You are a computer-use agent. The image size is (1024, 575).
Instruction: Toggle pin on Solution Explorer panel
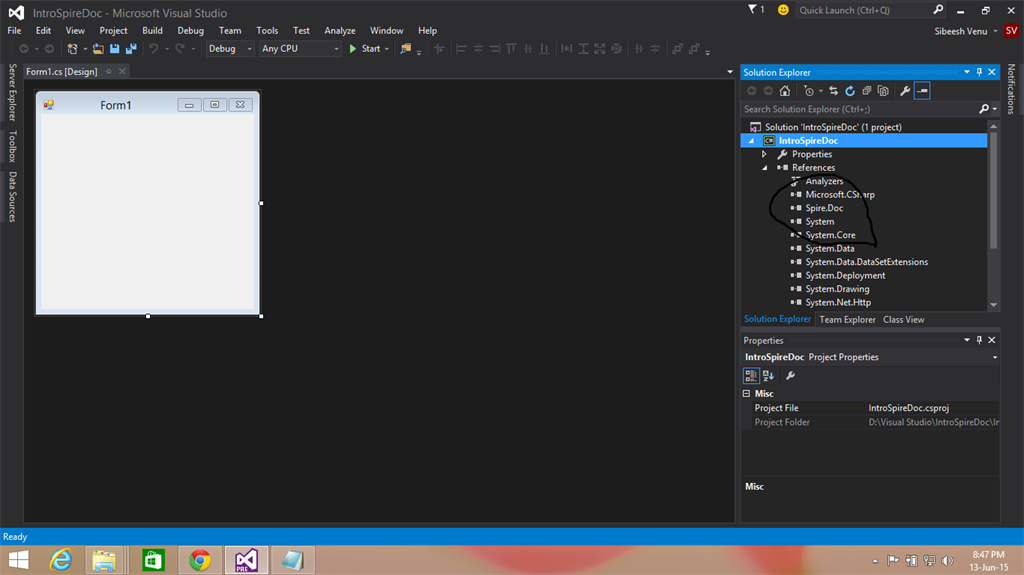[979, 72]
